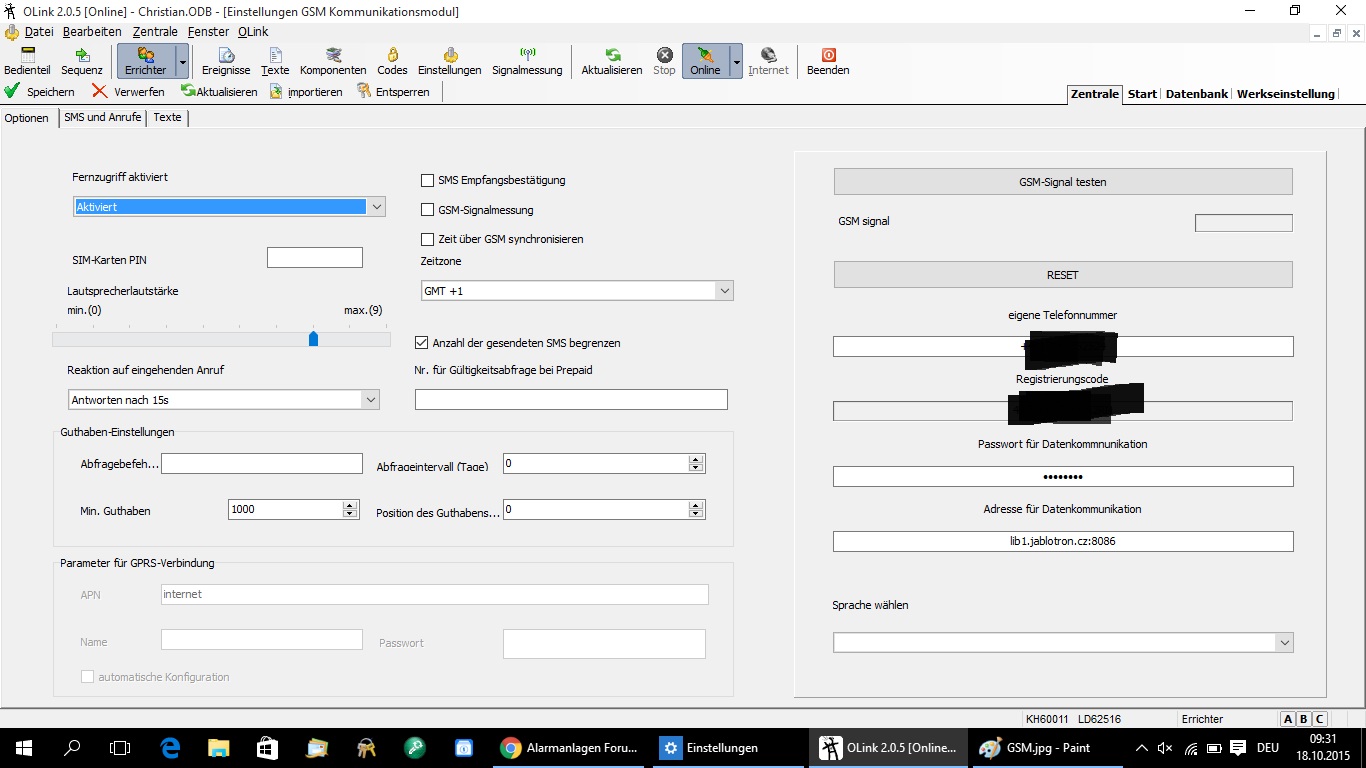Screen dimensions: 1366x768
Task: Enable SMS Empfangsbestätigung checkbox
Action: [428, 181]
